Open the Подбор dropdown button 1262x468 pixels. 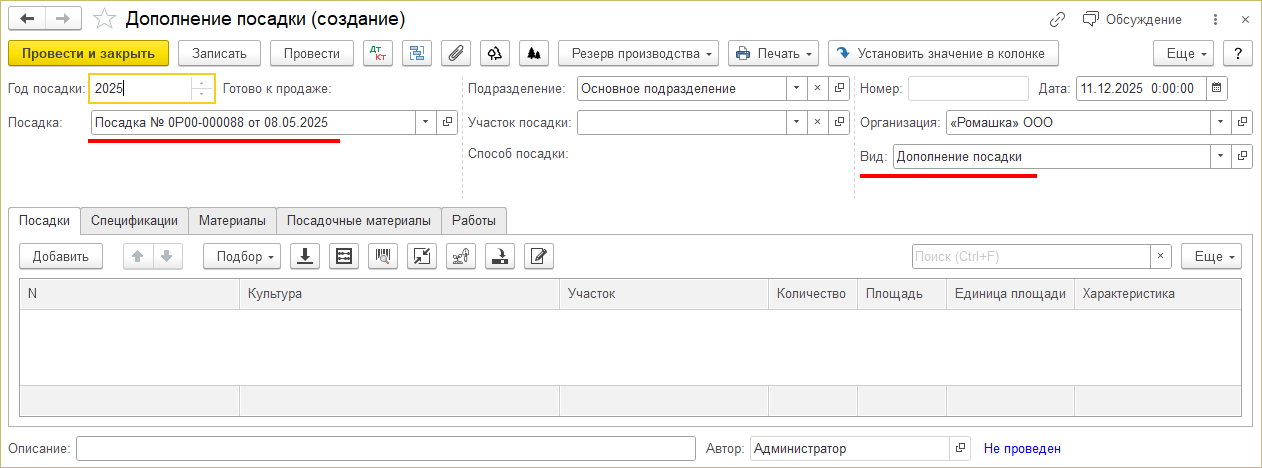point(242,256)
